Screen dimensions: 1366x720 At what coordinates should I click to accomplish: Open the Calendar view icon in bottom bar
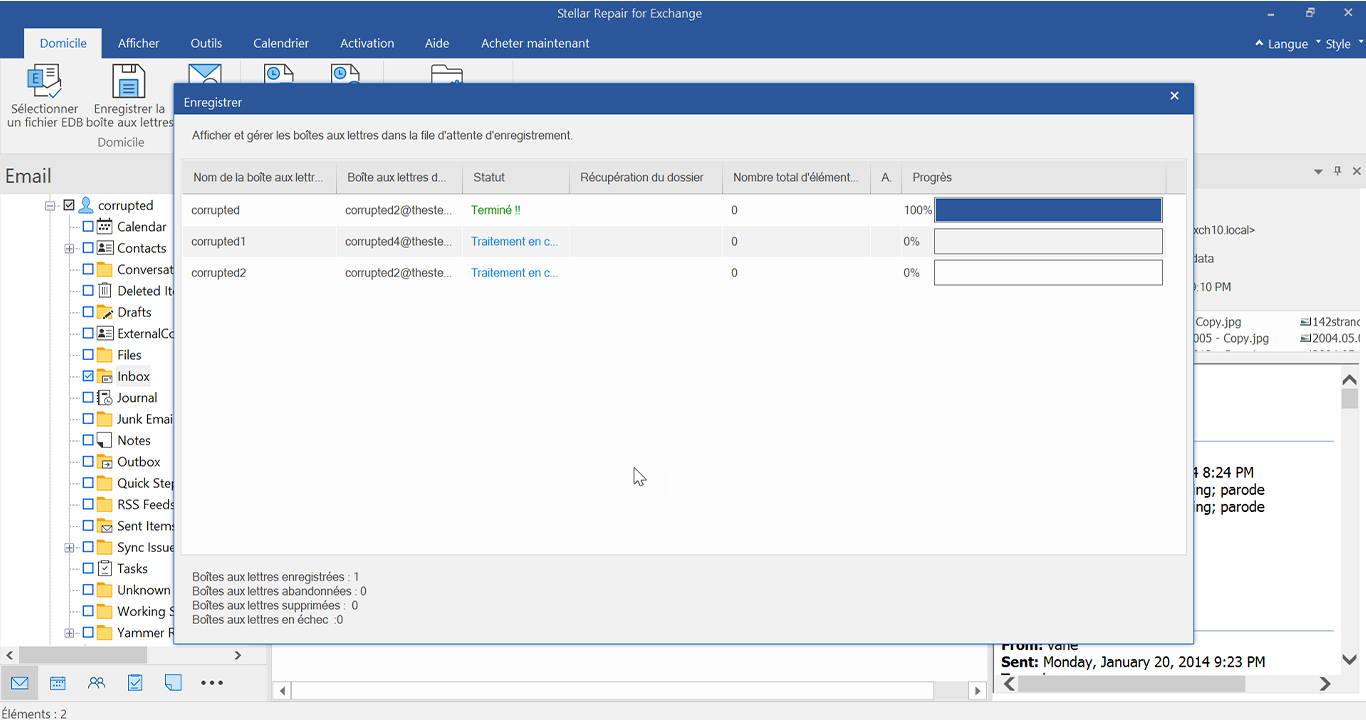coord(58,683)
